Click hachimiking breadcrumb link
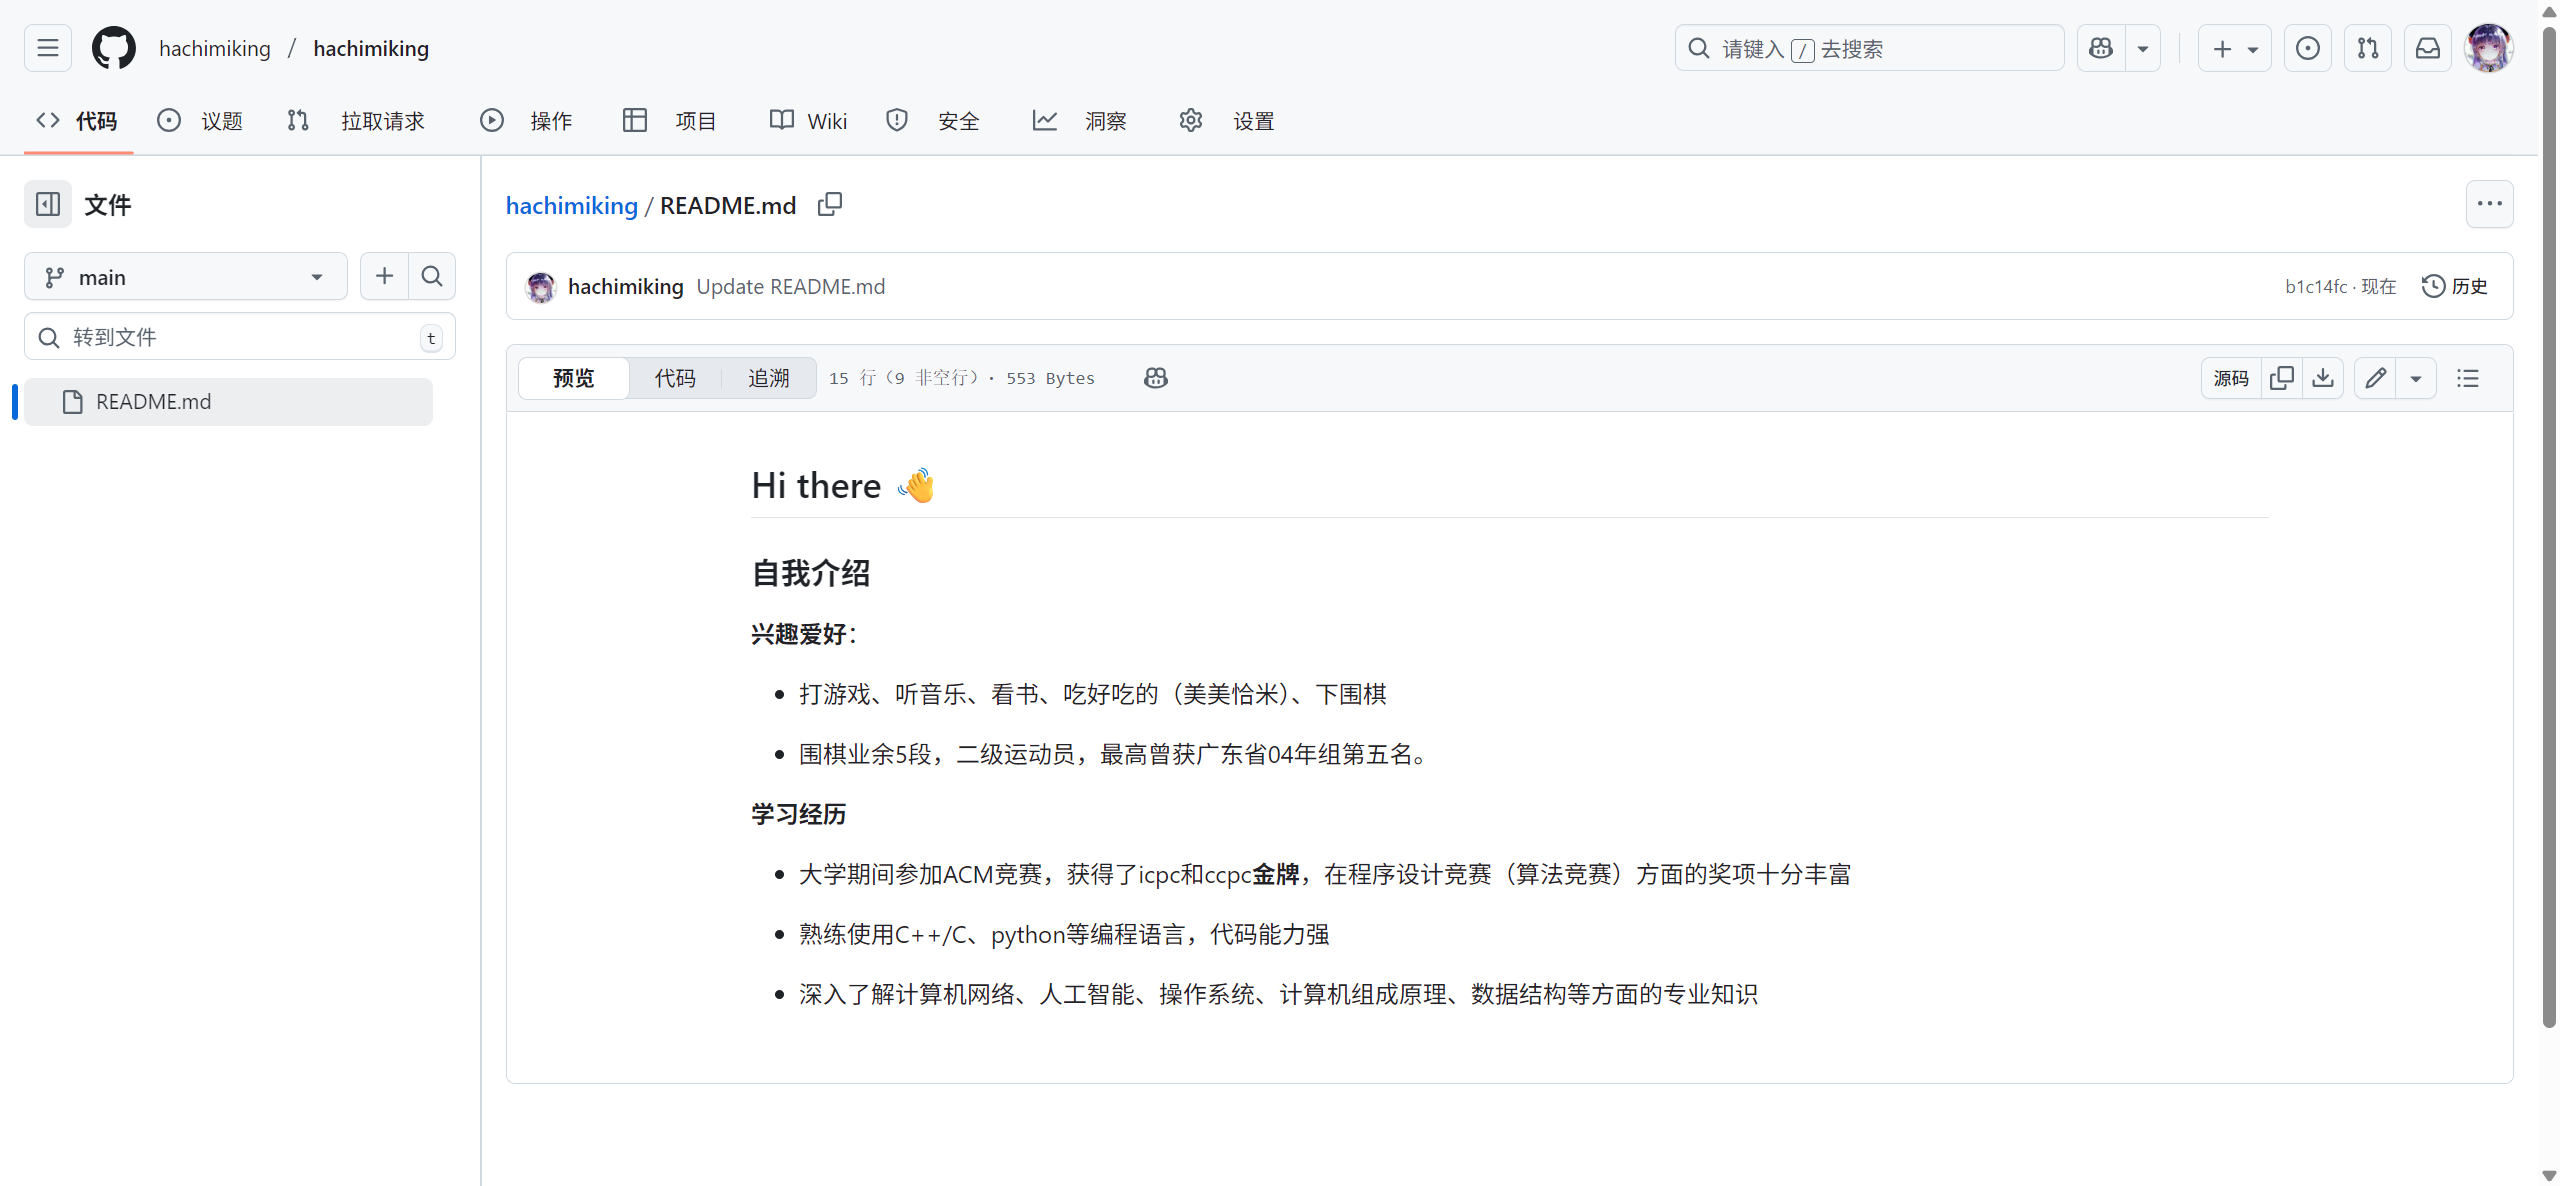2560x1186 pixels. (571, 205)
